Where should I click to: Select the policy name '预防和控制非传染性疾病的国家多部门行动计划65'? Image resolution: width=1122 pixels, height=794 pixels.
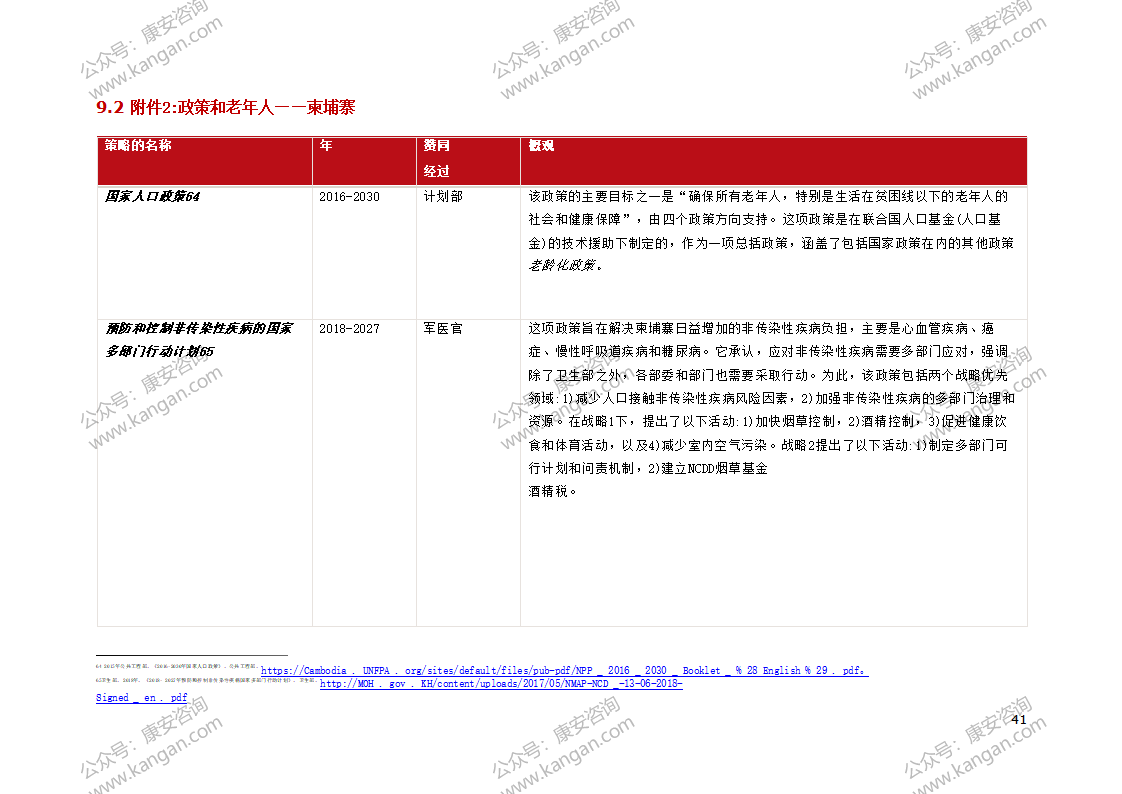click(x=199, y=340)
